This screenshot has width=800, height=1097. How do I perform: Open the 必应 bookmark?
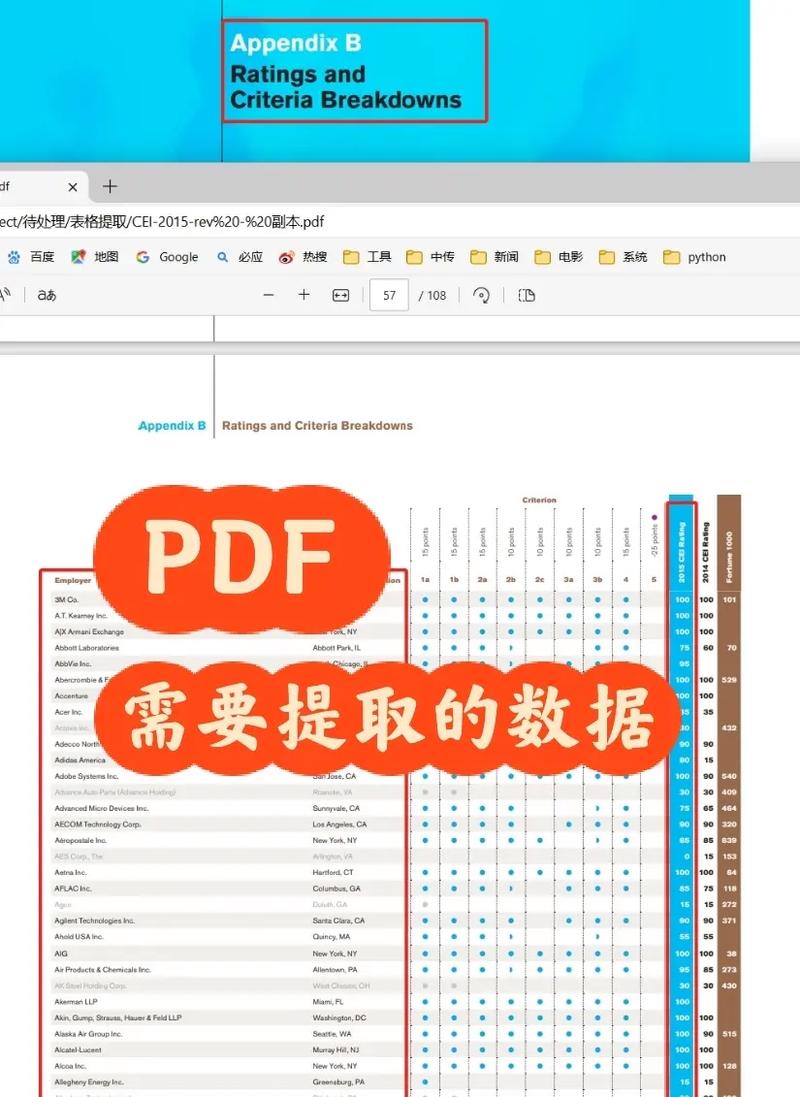pos(239,257)
